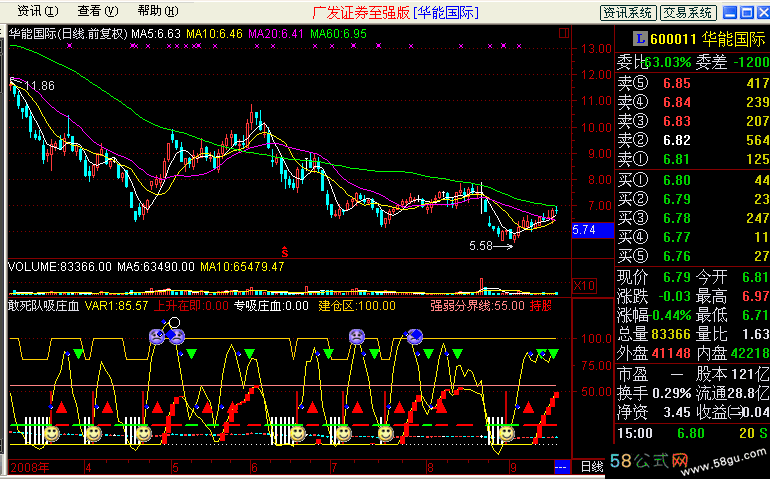770x479 pixels.
Task: Click the X10 volume scale label
Action: point(584,285)
